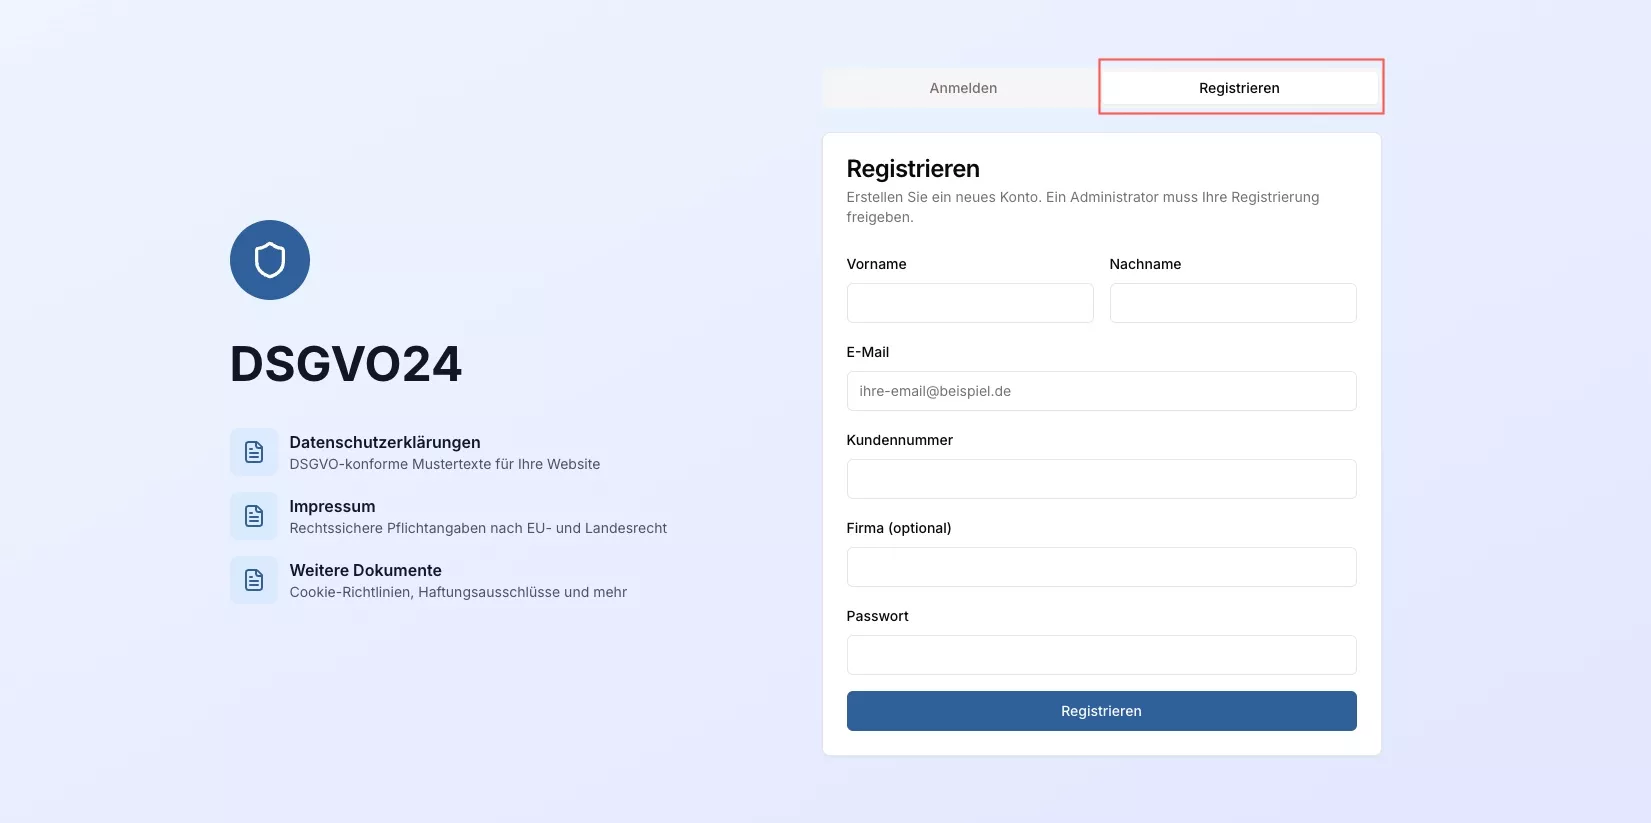
Task: Click the Weitere Dokumente feature title
Action: click(365, 570)
